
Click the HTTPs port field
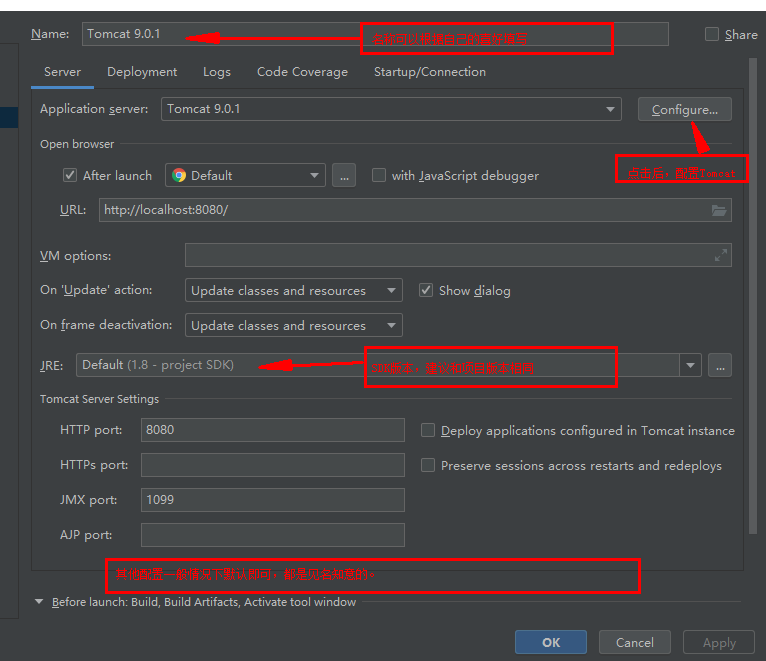click(273, 465)
